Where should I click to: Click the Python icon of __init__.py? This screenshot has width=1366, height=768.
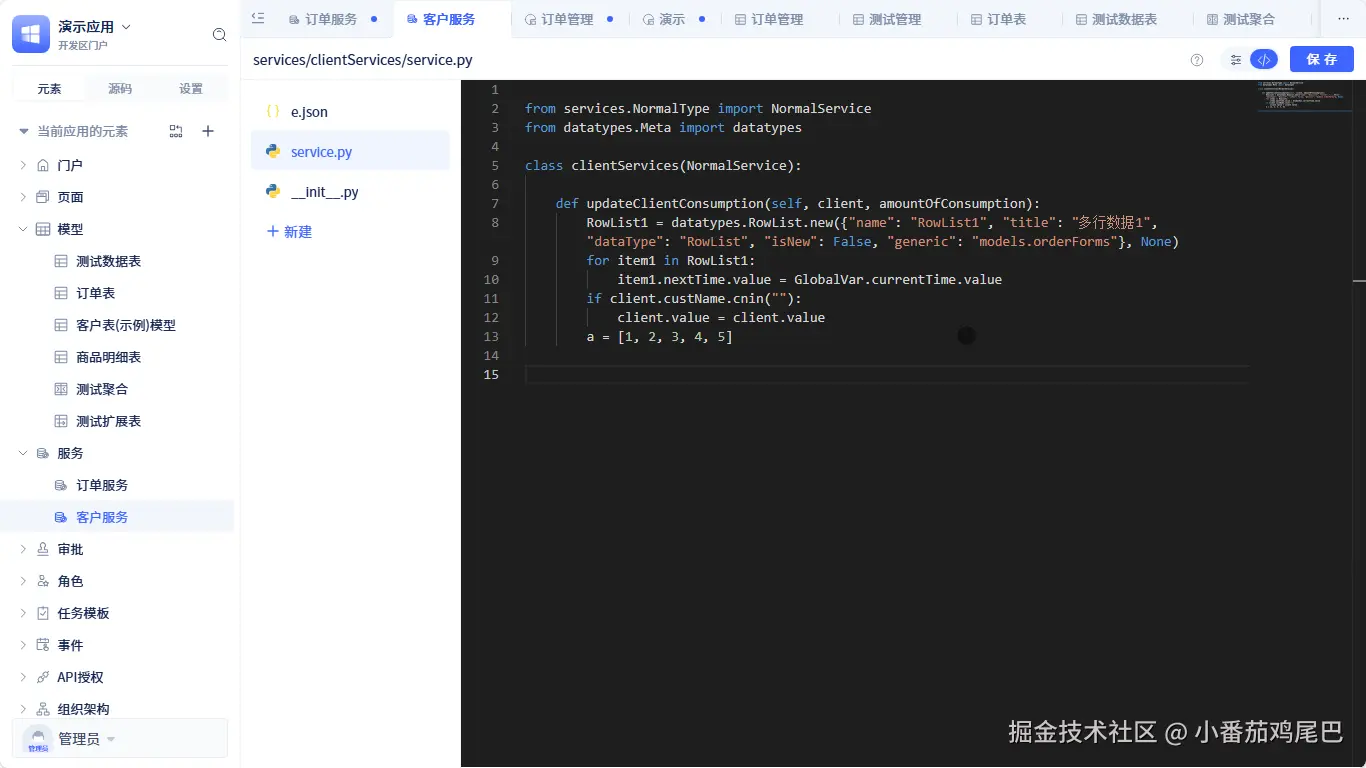click(273, 192)
